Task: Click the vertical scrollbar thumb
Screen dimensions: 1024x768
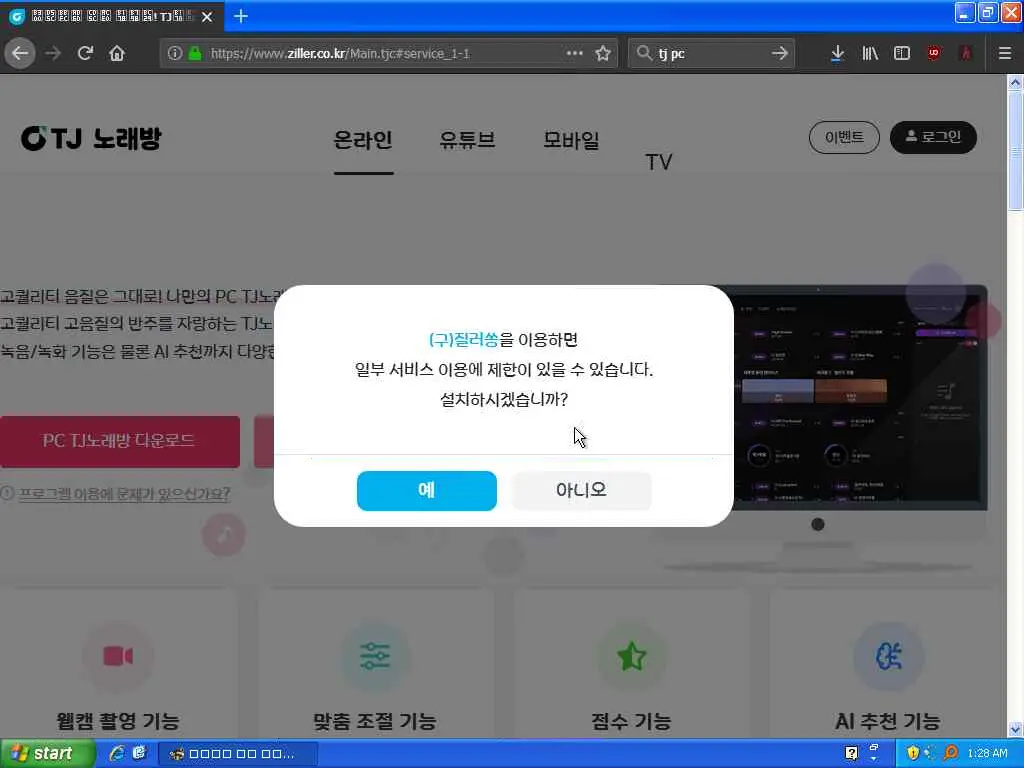Action: coord(1015,151)
